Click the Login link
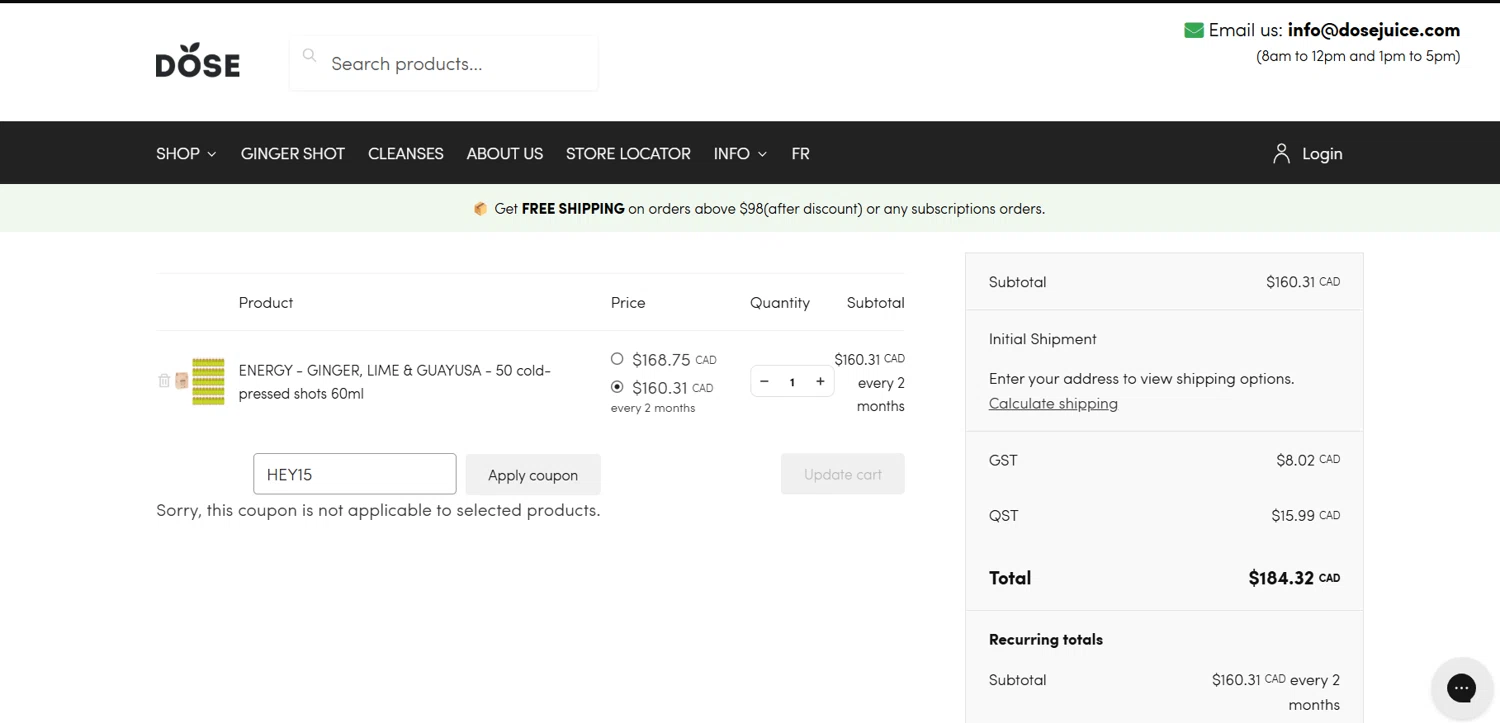 1322,153
